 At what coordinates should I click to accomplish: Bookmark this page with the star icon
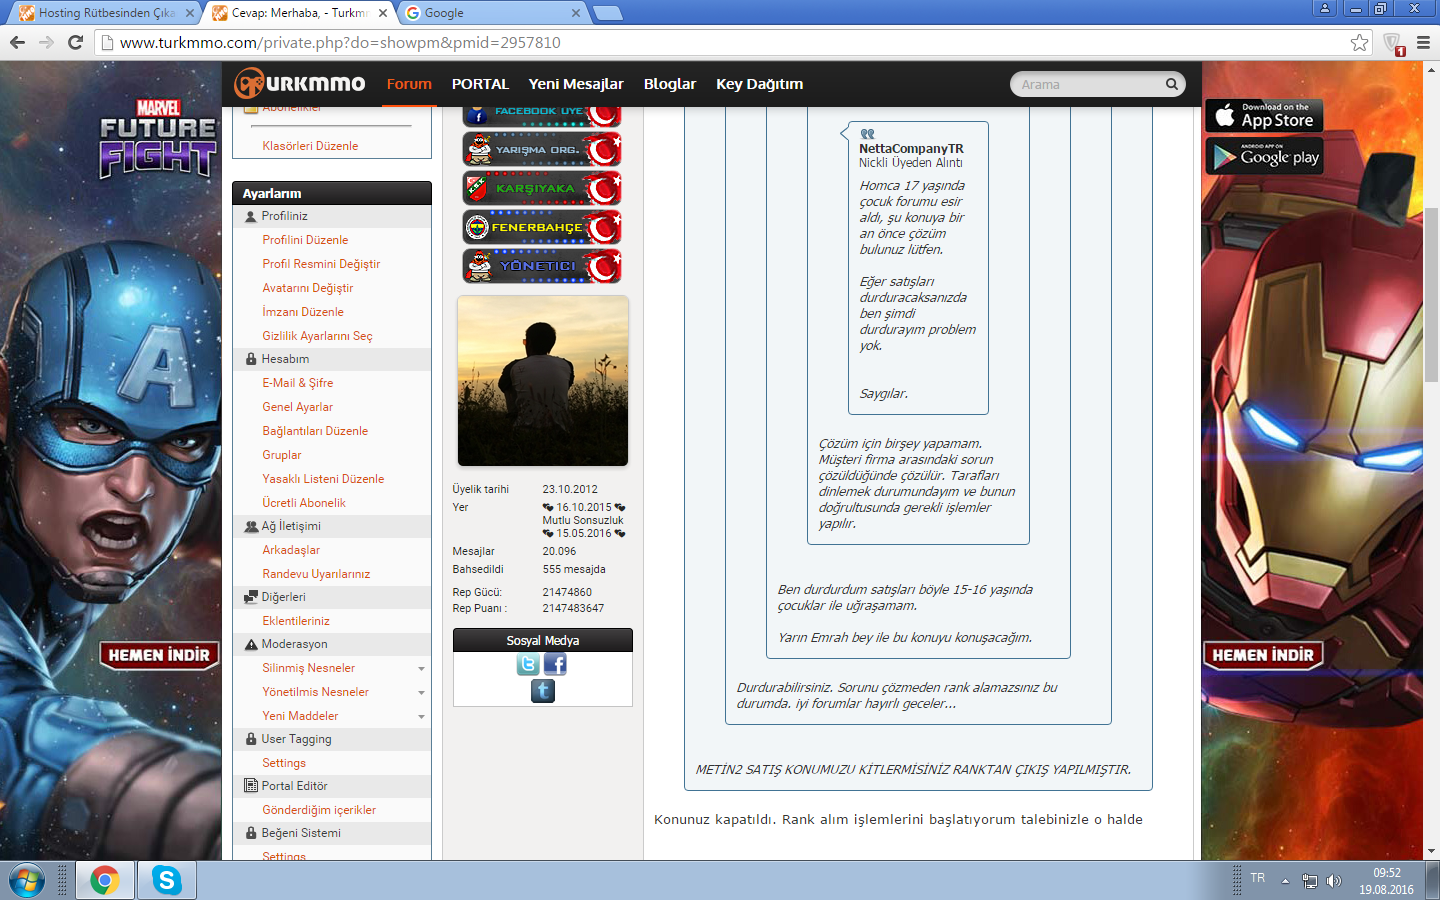click(x=1359, y=42)
